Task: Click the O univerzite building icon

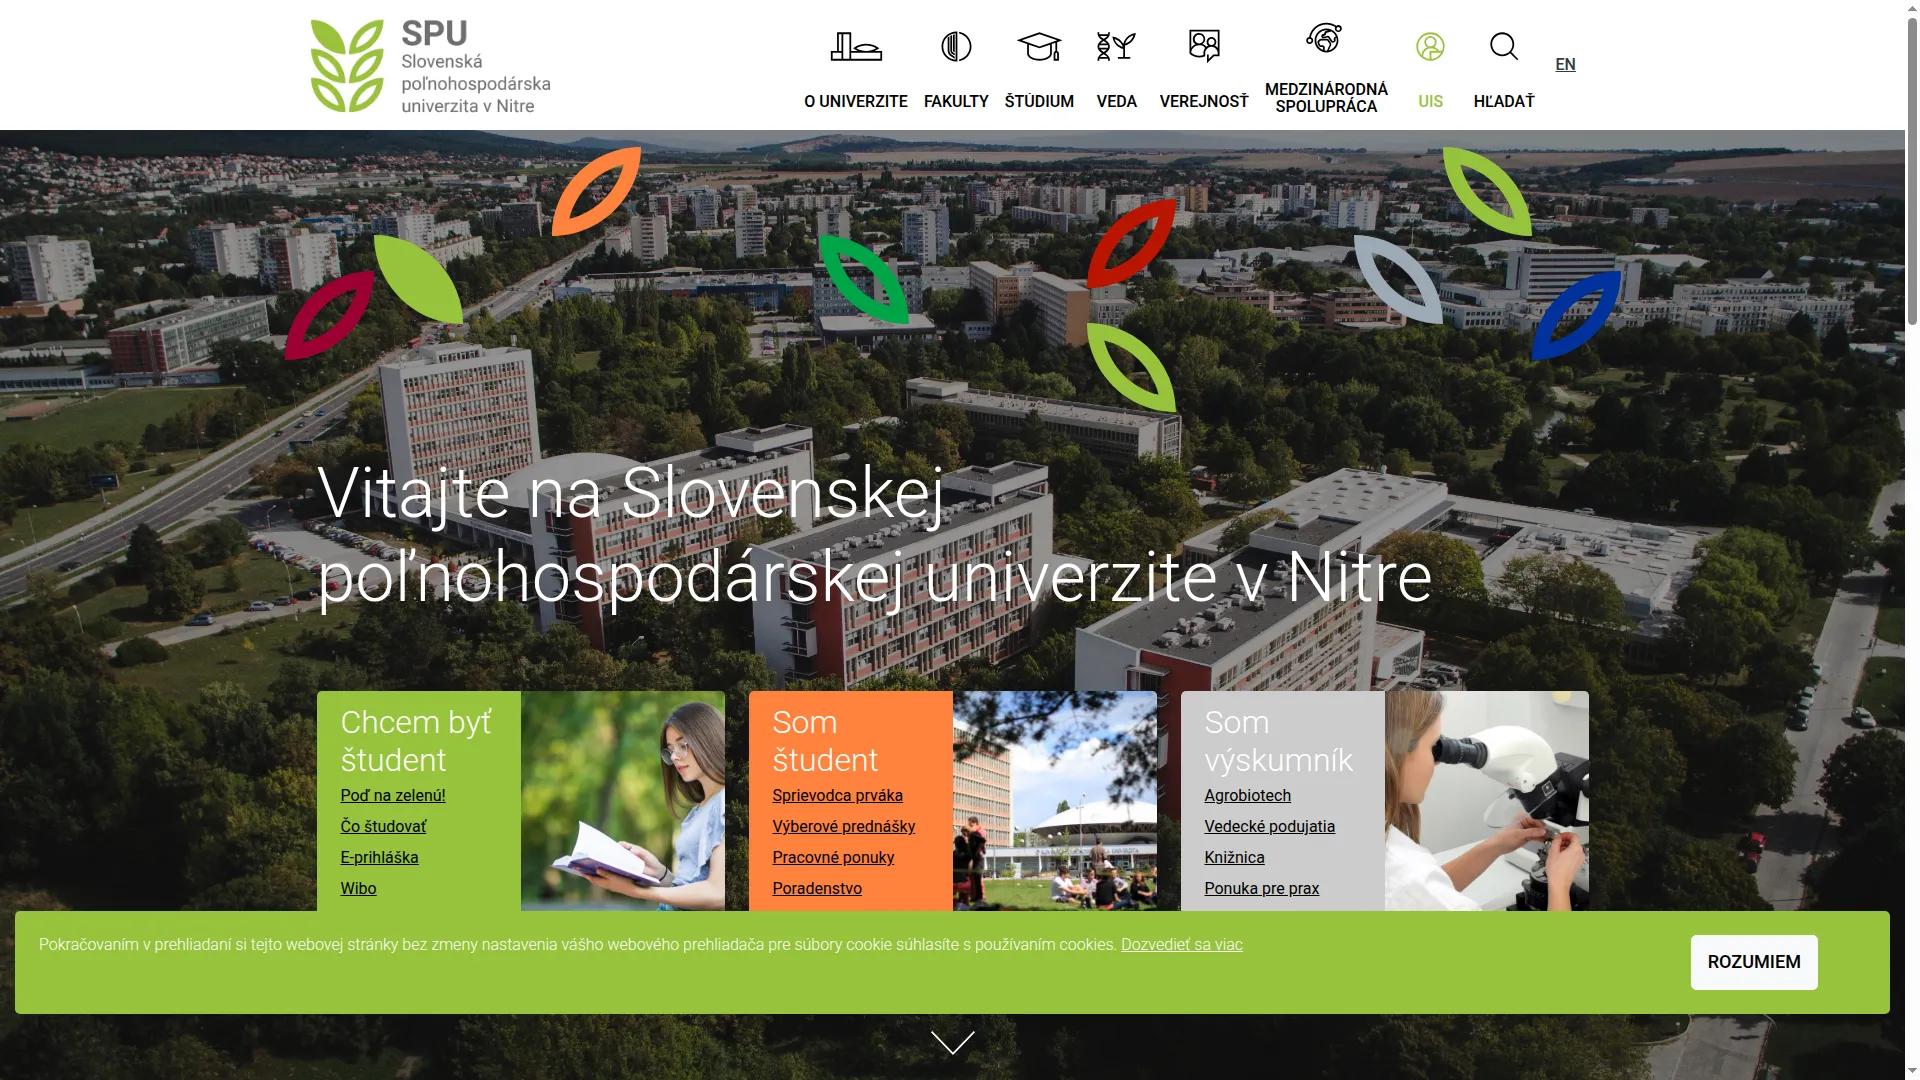Action: click(856, 46)
